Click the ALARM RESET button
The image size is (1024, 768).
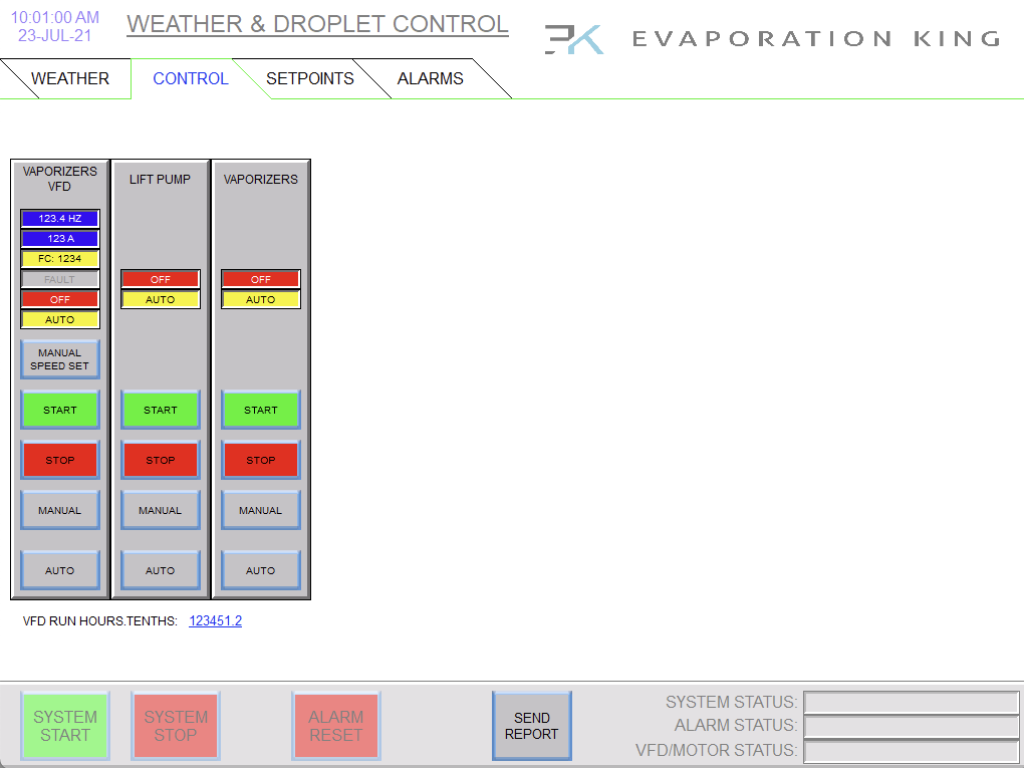click(336, 726)
